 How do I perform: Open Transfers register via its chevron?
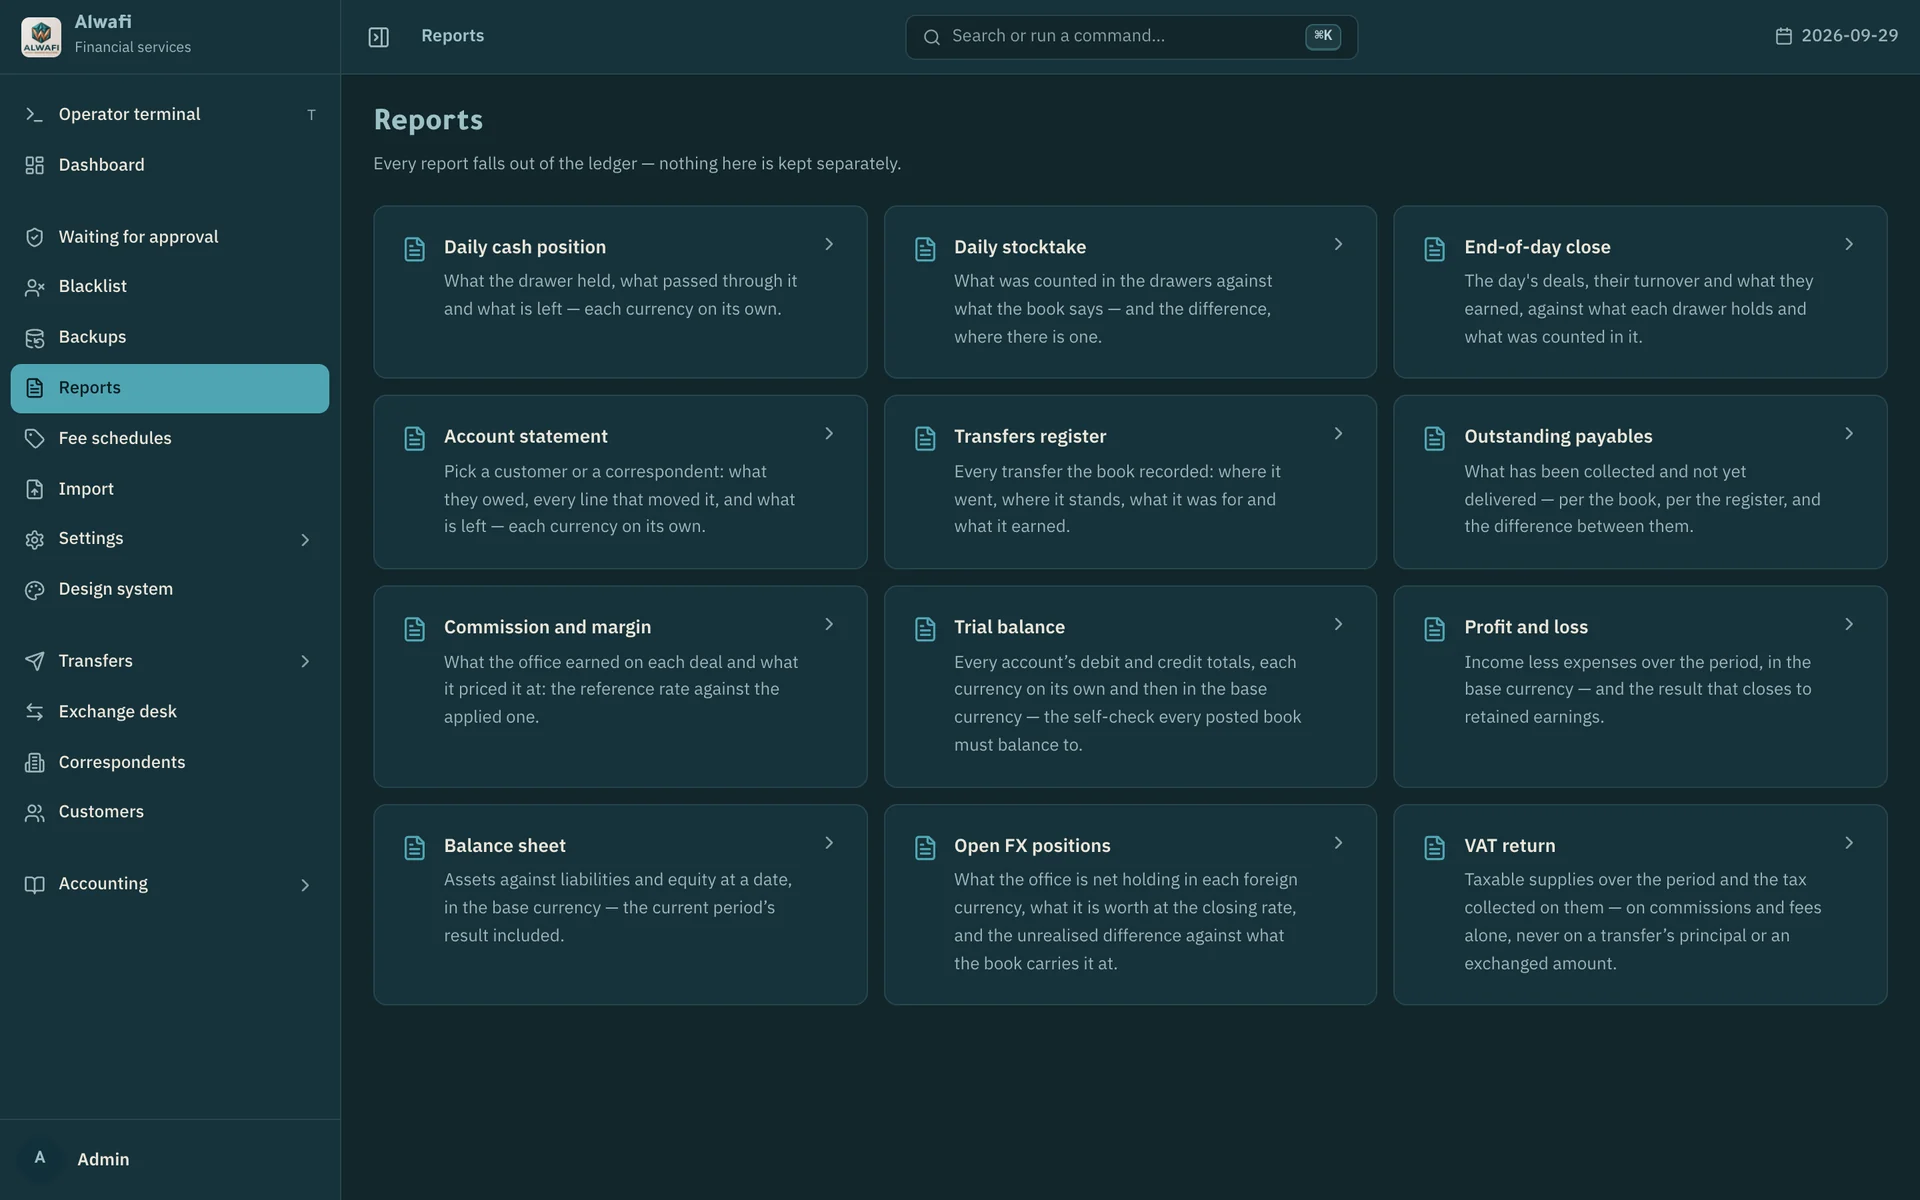1338,434
